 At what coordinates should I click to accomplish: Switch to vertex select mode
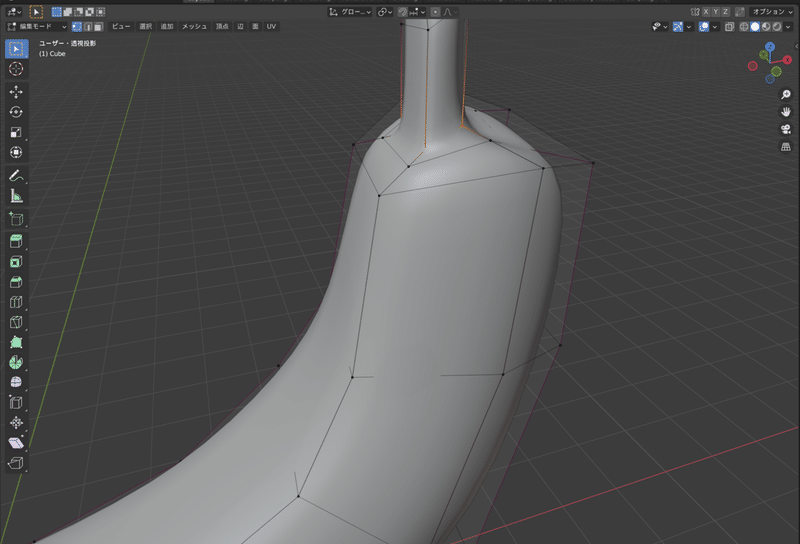point(77,26)
